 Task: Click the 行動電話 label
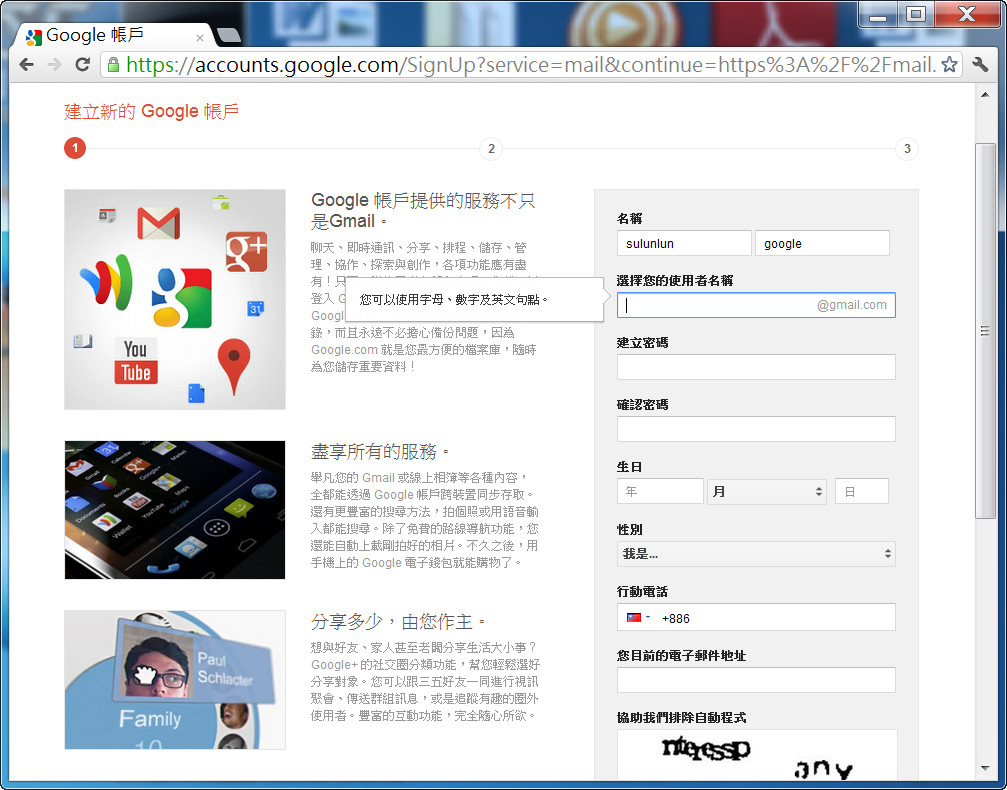tap(642, 592)
